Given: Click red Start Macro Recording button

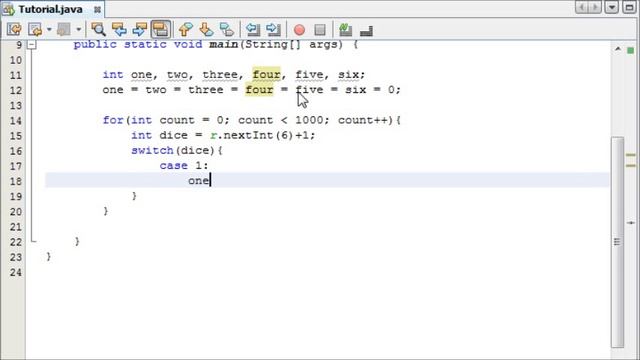Looking at the screenshot, I should [300, 30].
